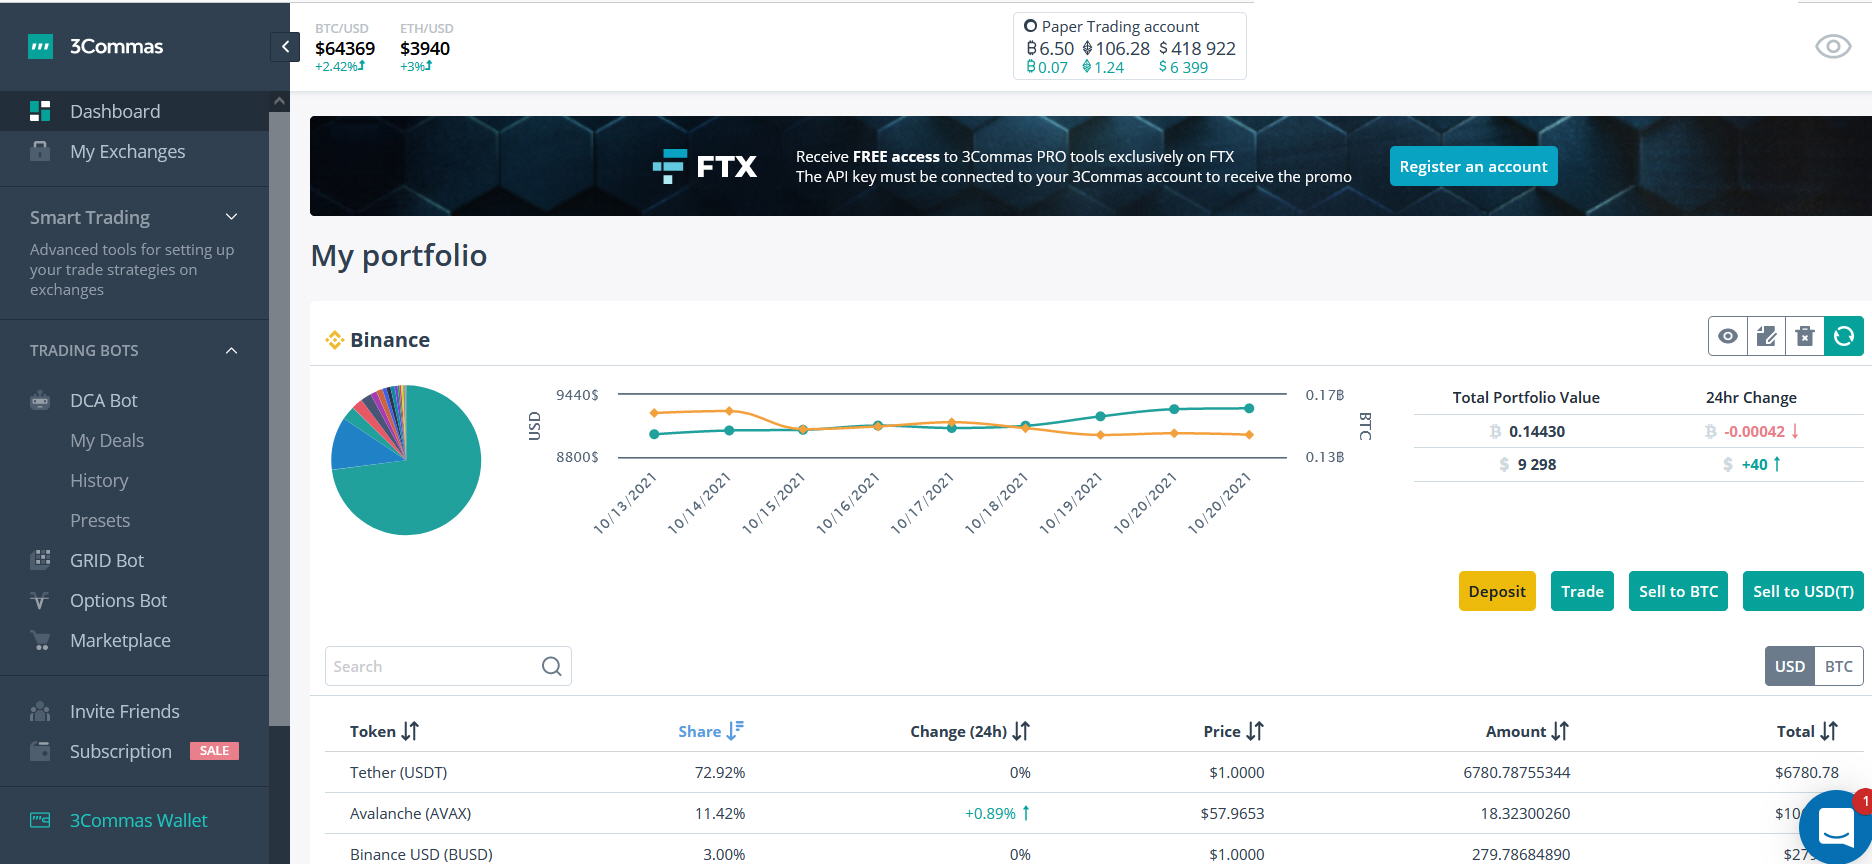Open Options Bot page
This screenshot has width=1872, height=864.
click(x=118, y=600)
